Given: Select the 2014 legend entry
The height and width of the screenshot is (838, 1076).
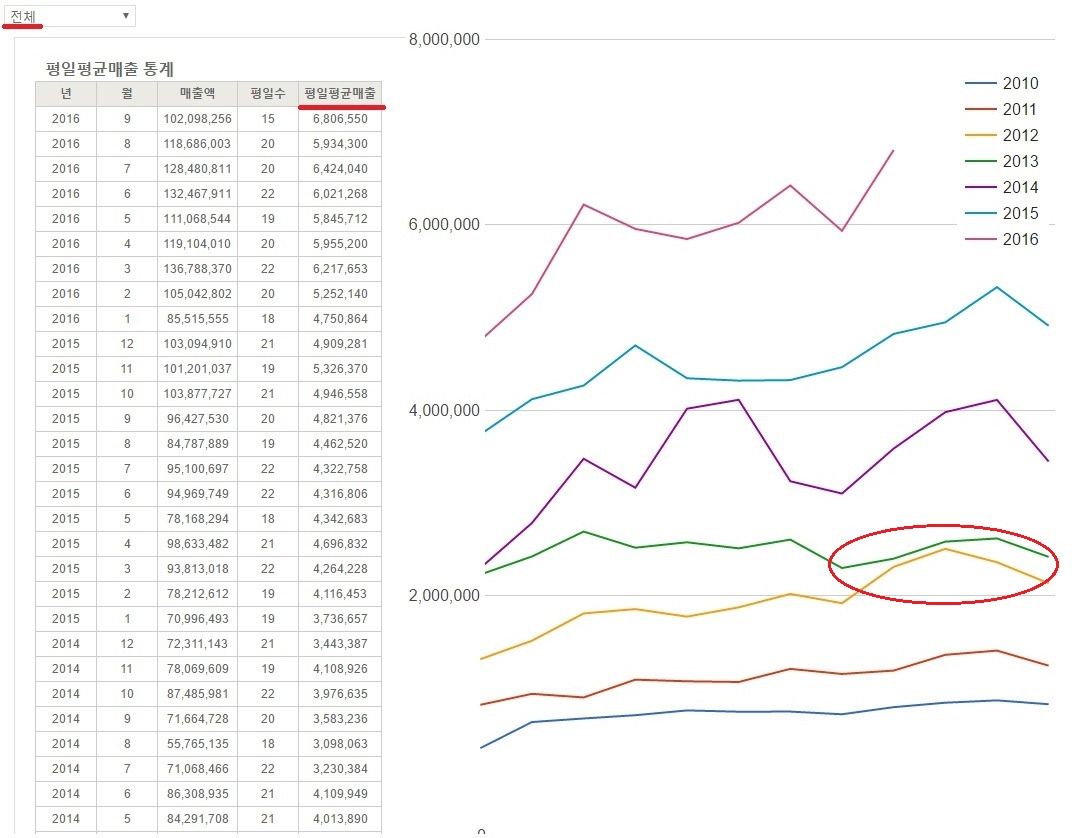Looking at the screenshot, I should point(1001,187).
